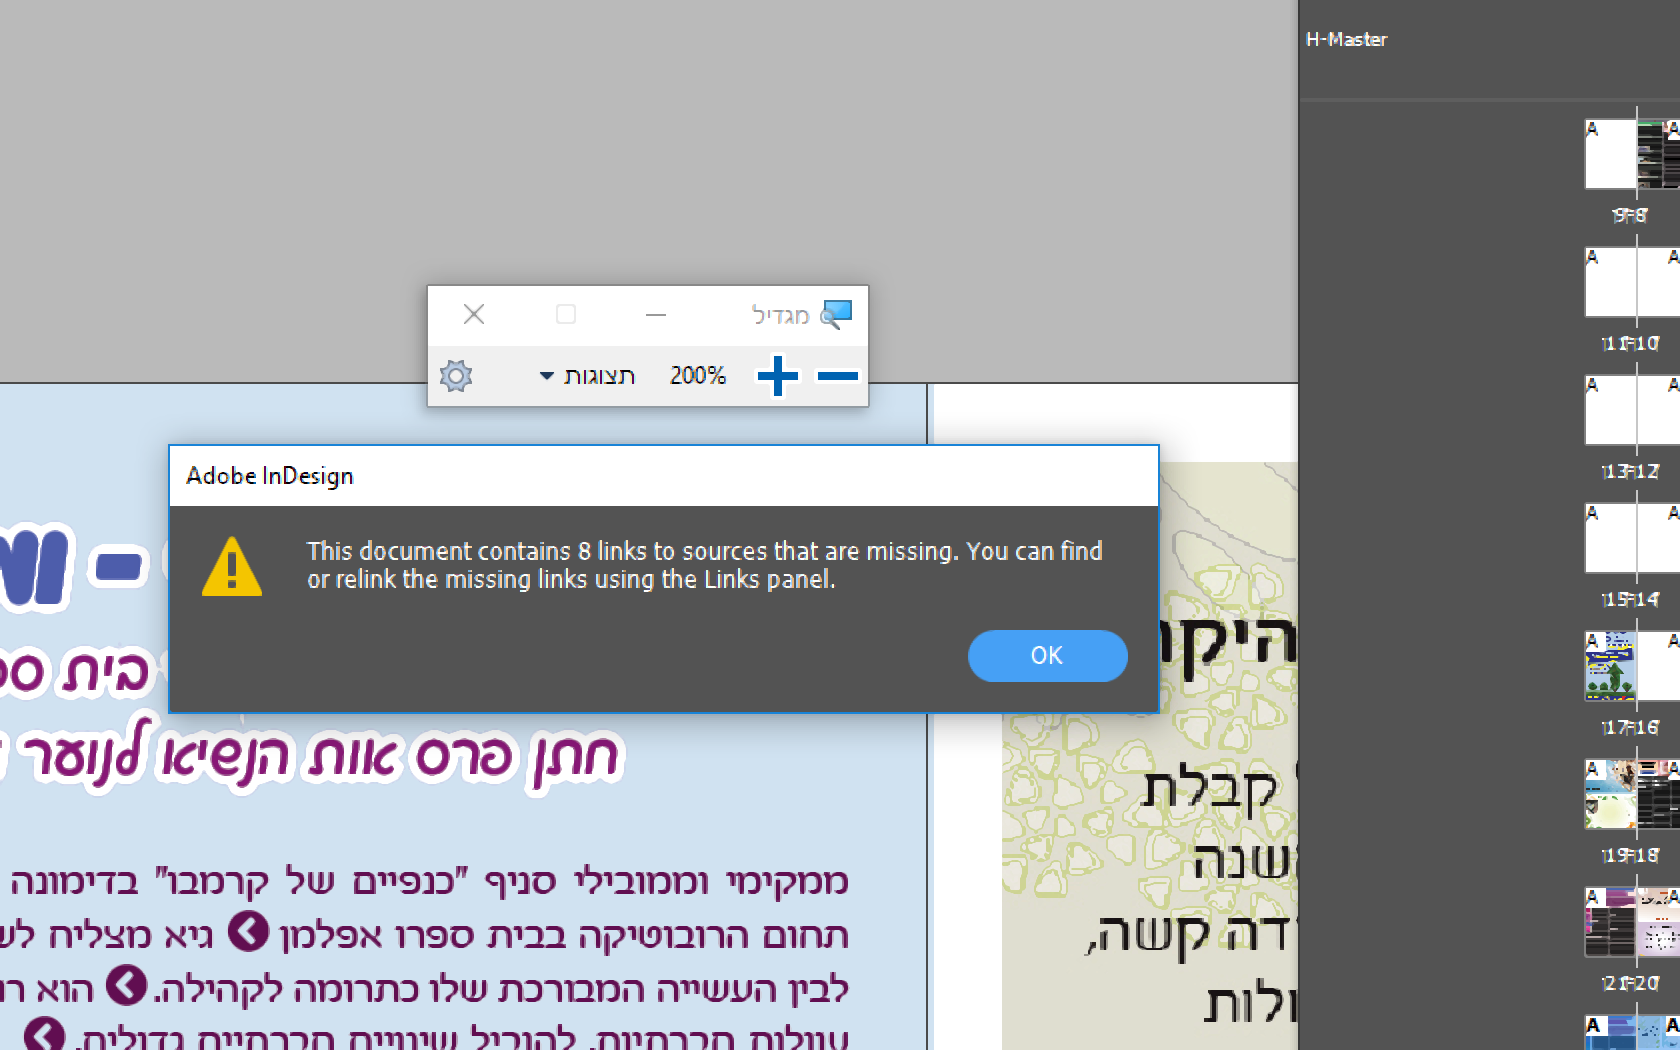This screenshot has height=1050, width=1680.
Task: Click the 17-16 spread number label
Action: [1630, 727]
